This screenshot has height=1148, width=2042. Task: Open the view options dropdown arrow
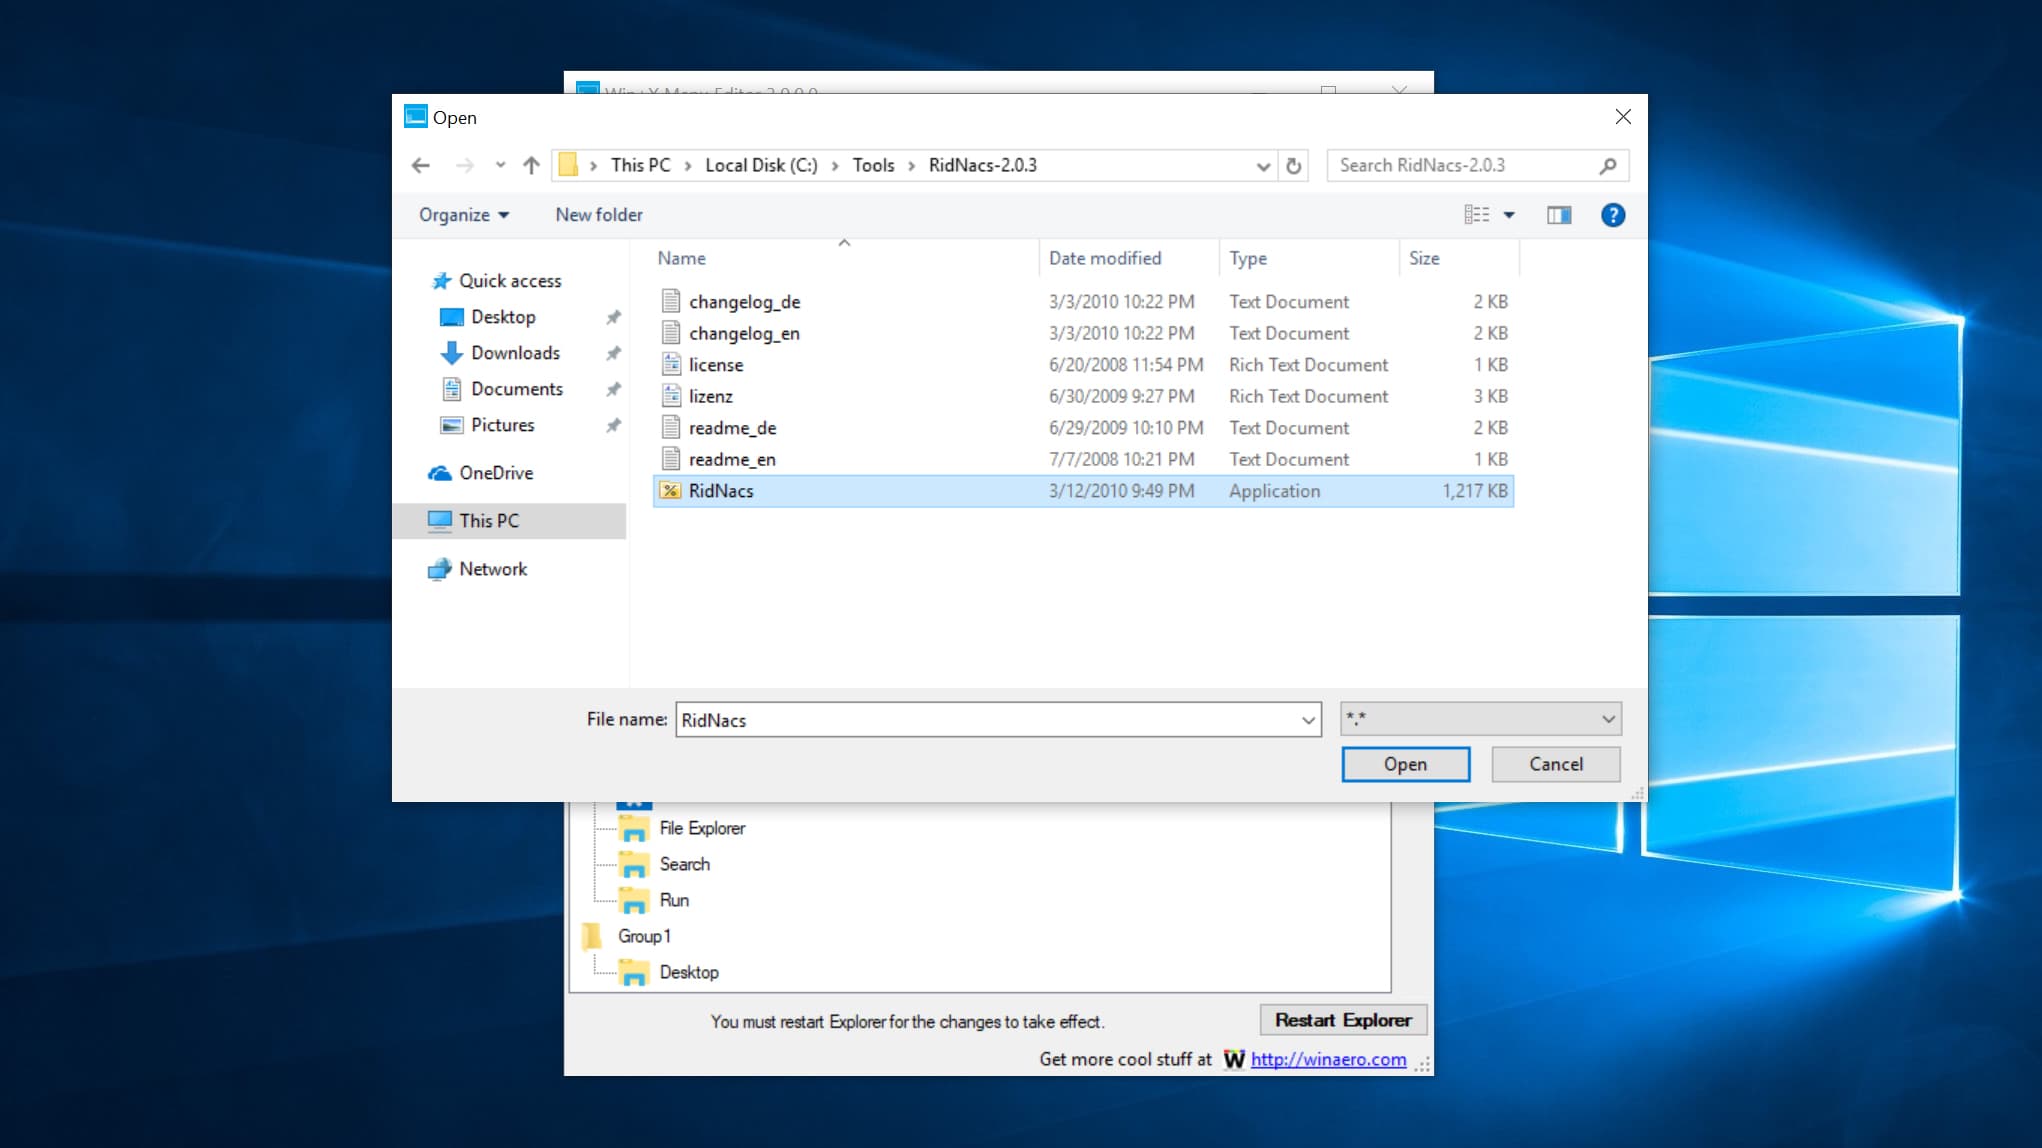[x=1509, y=215]
